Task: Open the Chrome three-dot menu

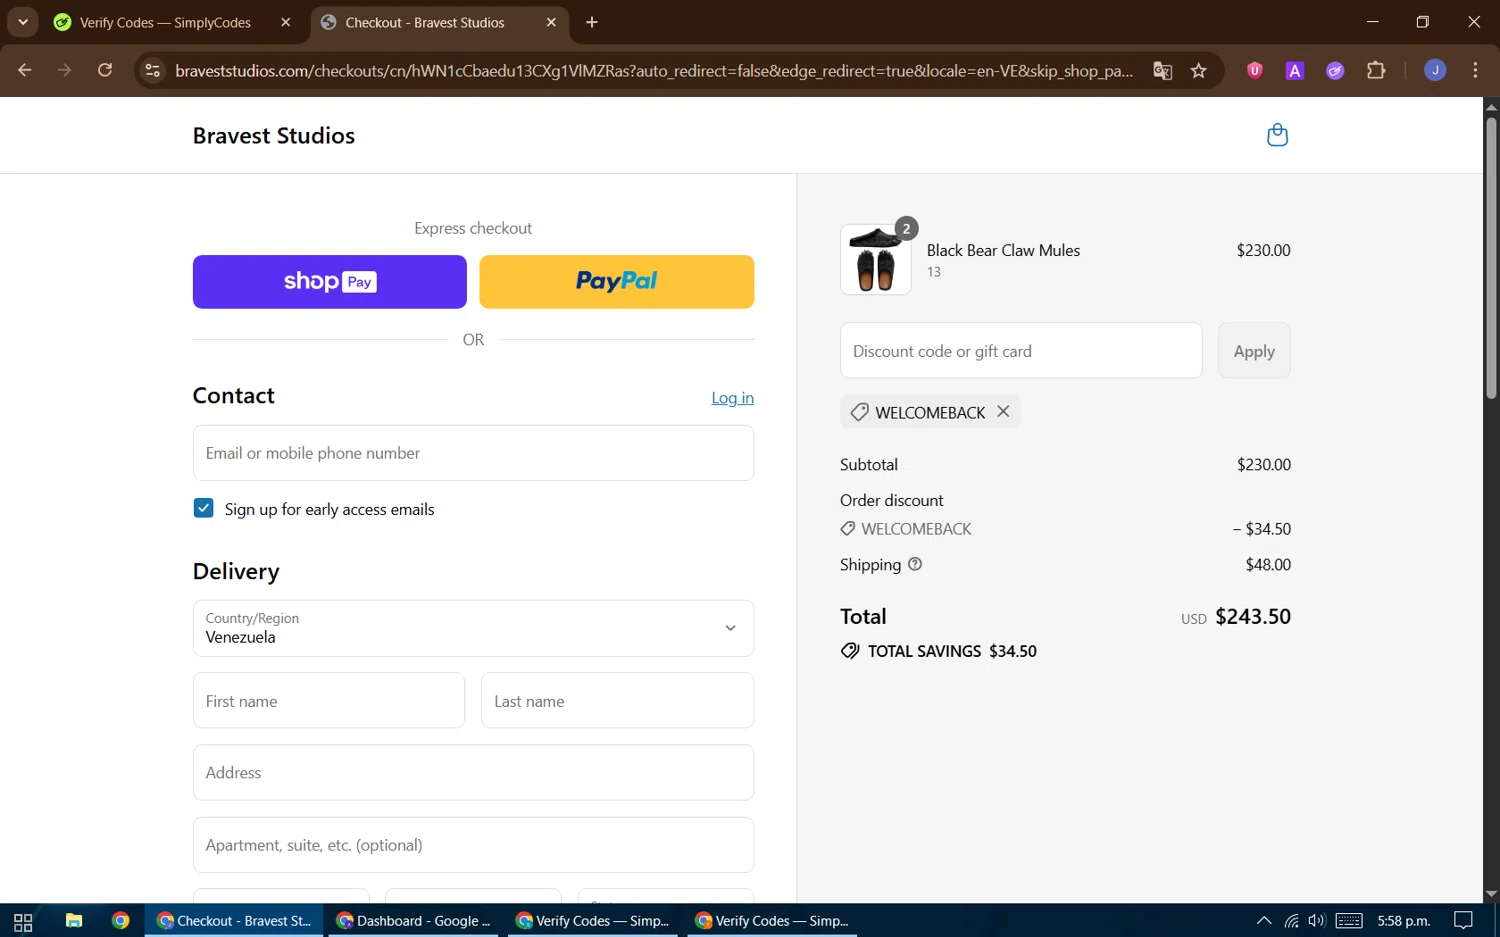Action: point(1475,70)
